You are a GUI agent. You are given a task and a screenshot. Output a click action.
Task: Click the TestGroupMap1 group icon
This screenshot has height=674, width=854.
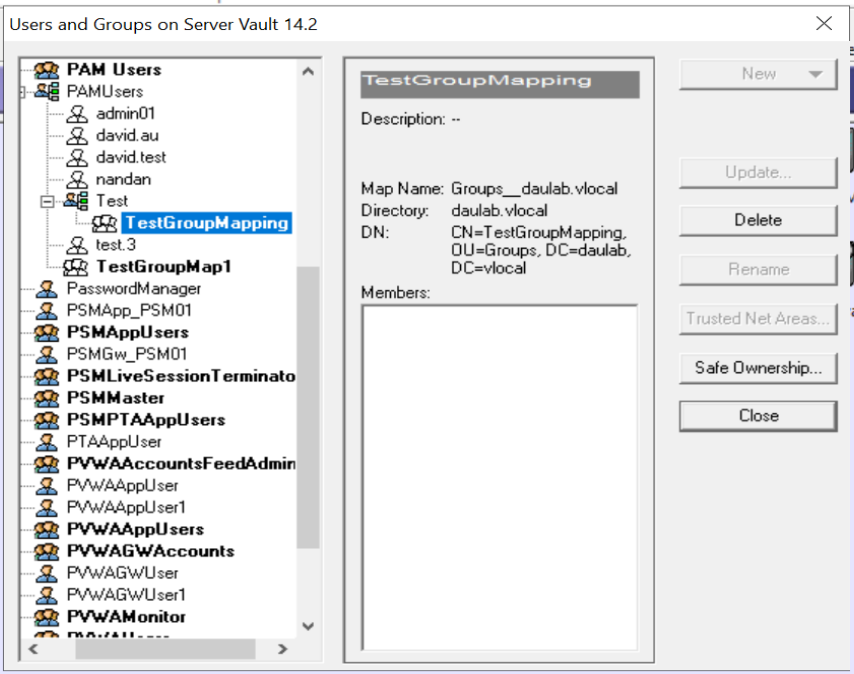pyautogui.click(x=75, y=267)
